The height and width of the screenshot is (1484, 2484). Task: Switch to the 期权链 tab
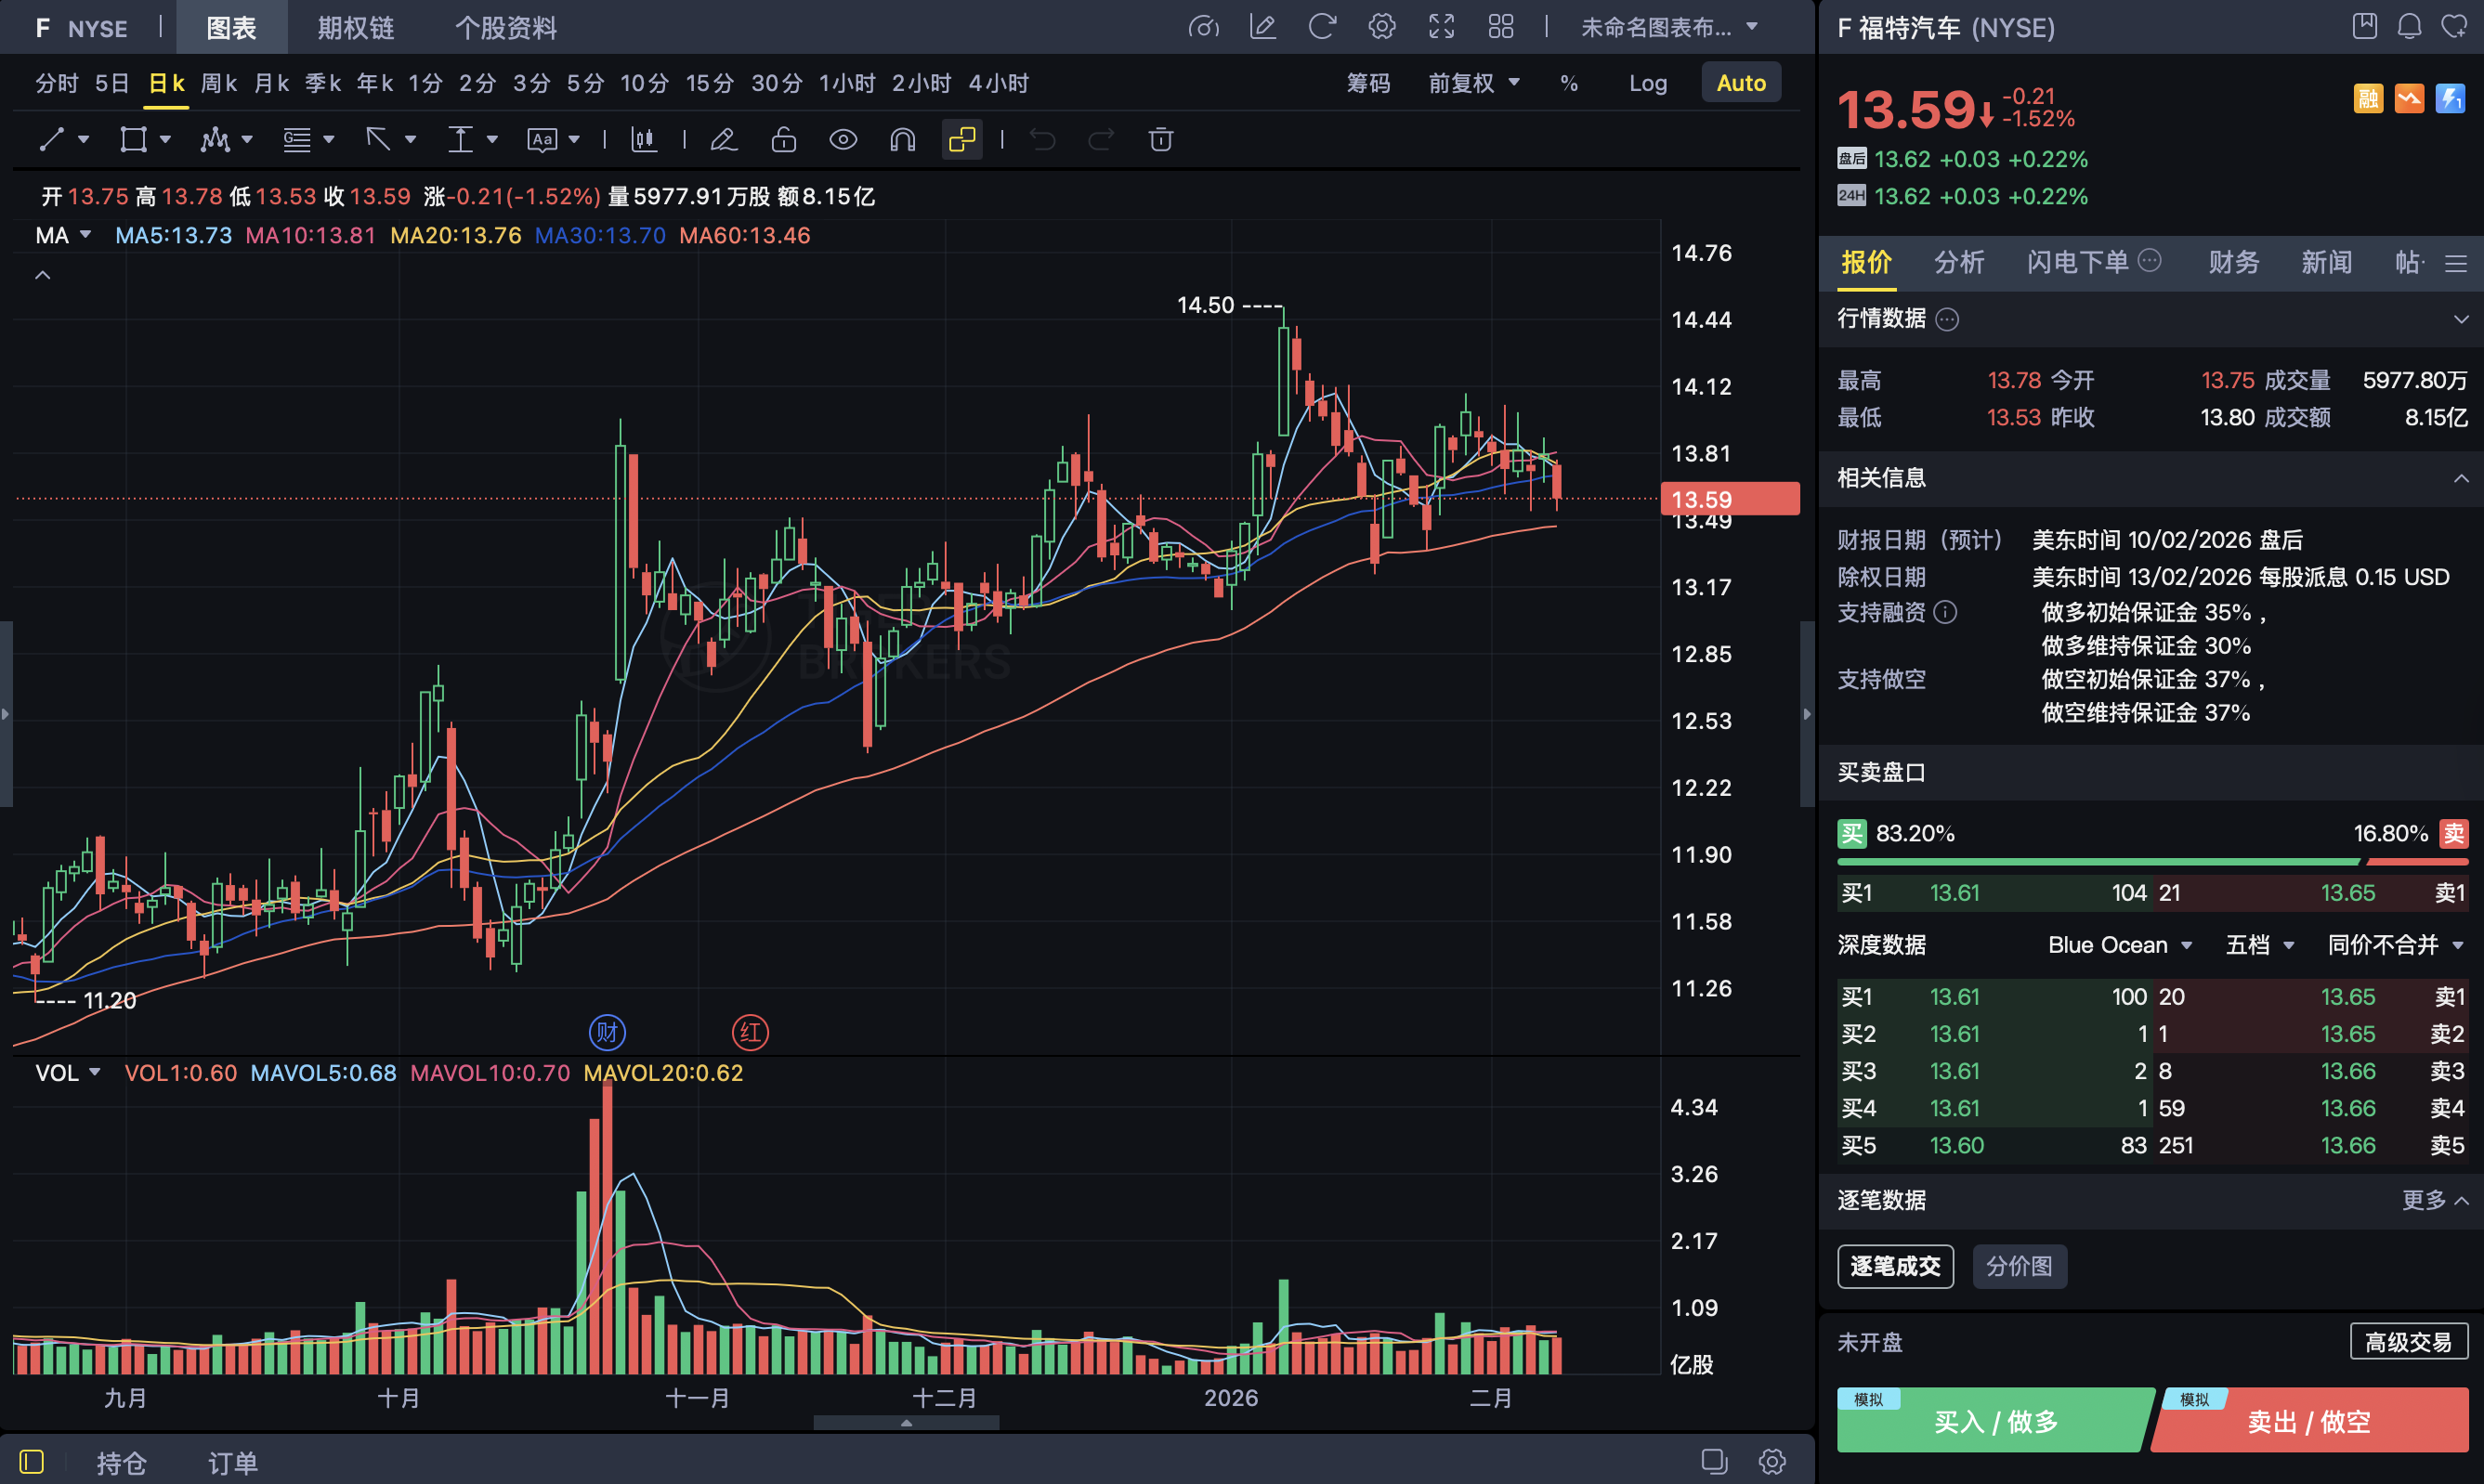pyautogui.click(x=355, y=27)
